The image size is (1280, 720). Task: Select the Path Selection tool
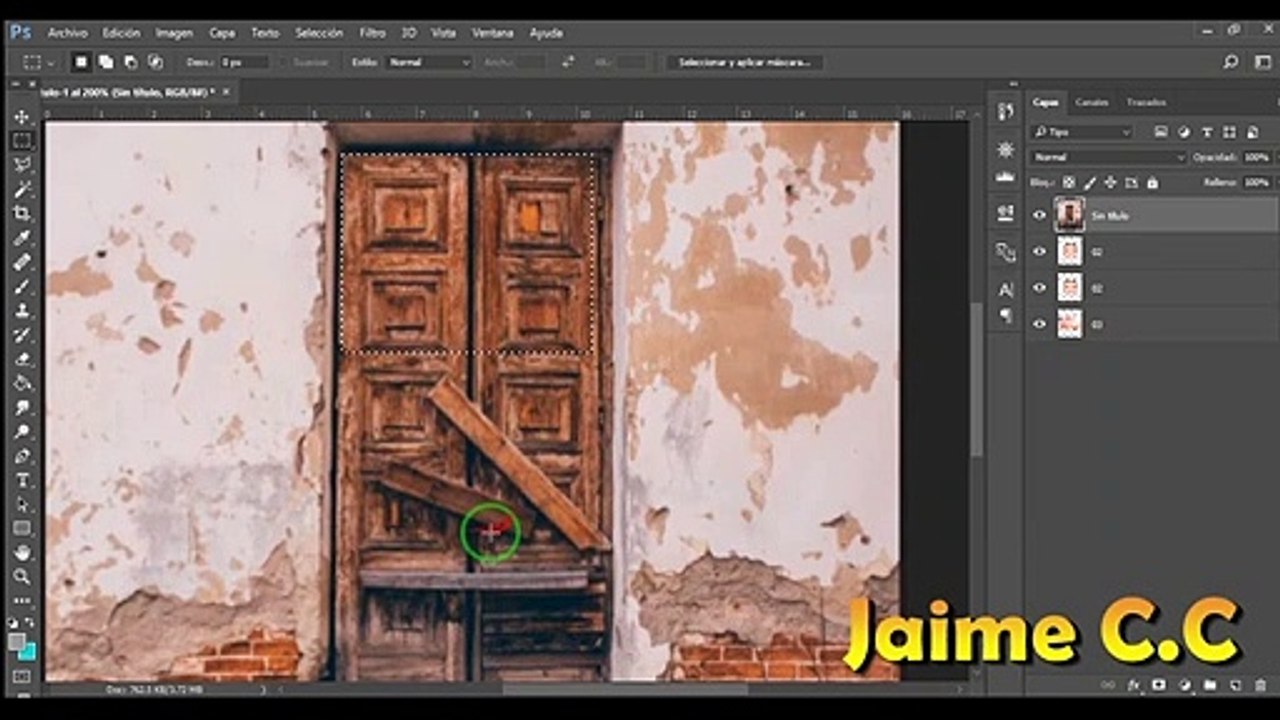tap(21, 504)
